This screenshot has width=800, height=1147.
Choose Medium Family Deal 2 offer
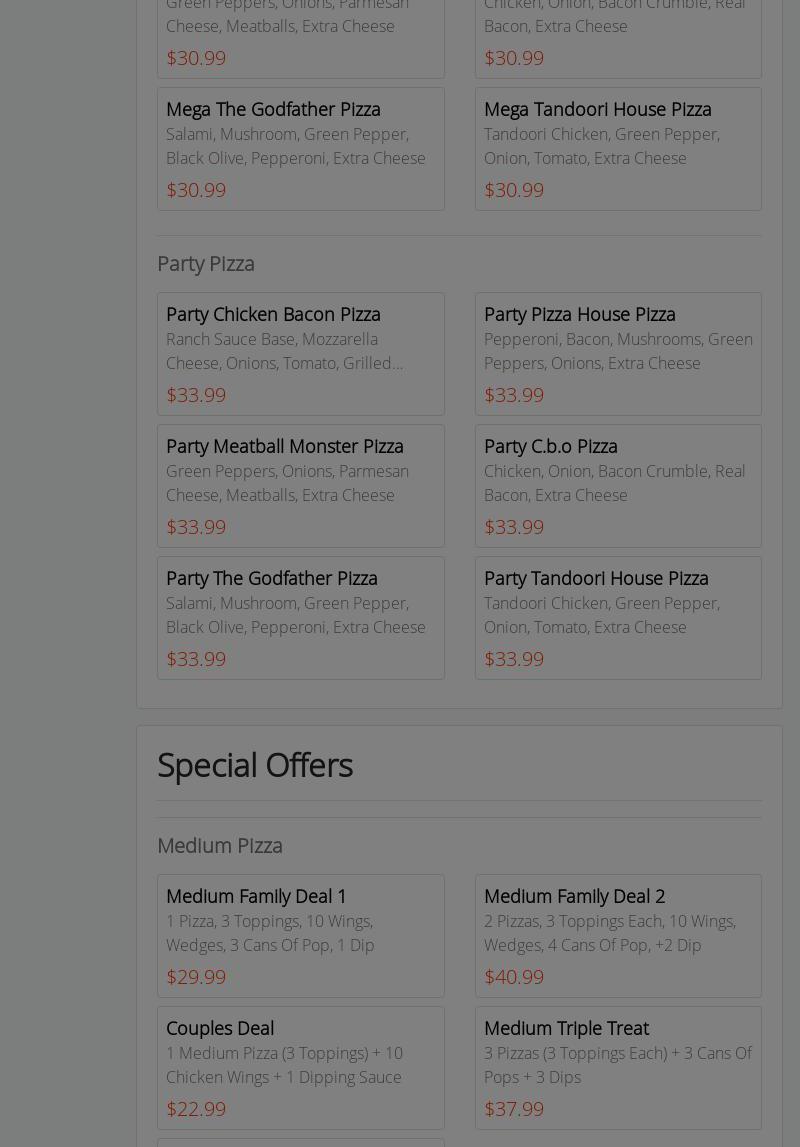[x=574, y=896]
